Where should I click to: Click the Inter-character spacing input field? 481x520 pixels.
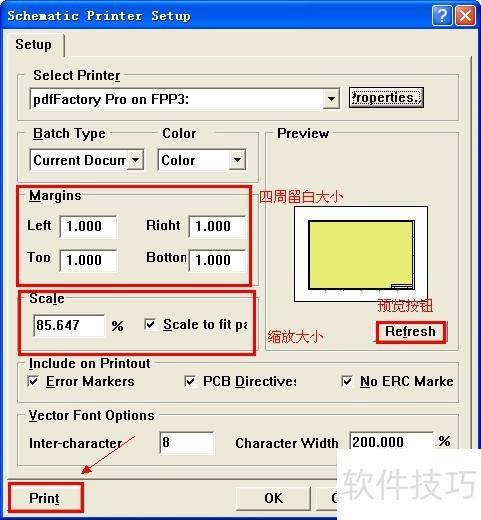pos(187,443)
